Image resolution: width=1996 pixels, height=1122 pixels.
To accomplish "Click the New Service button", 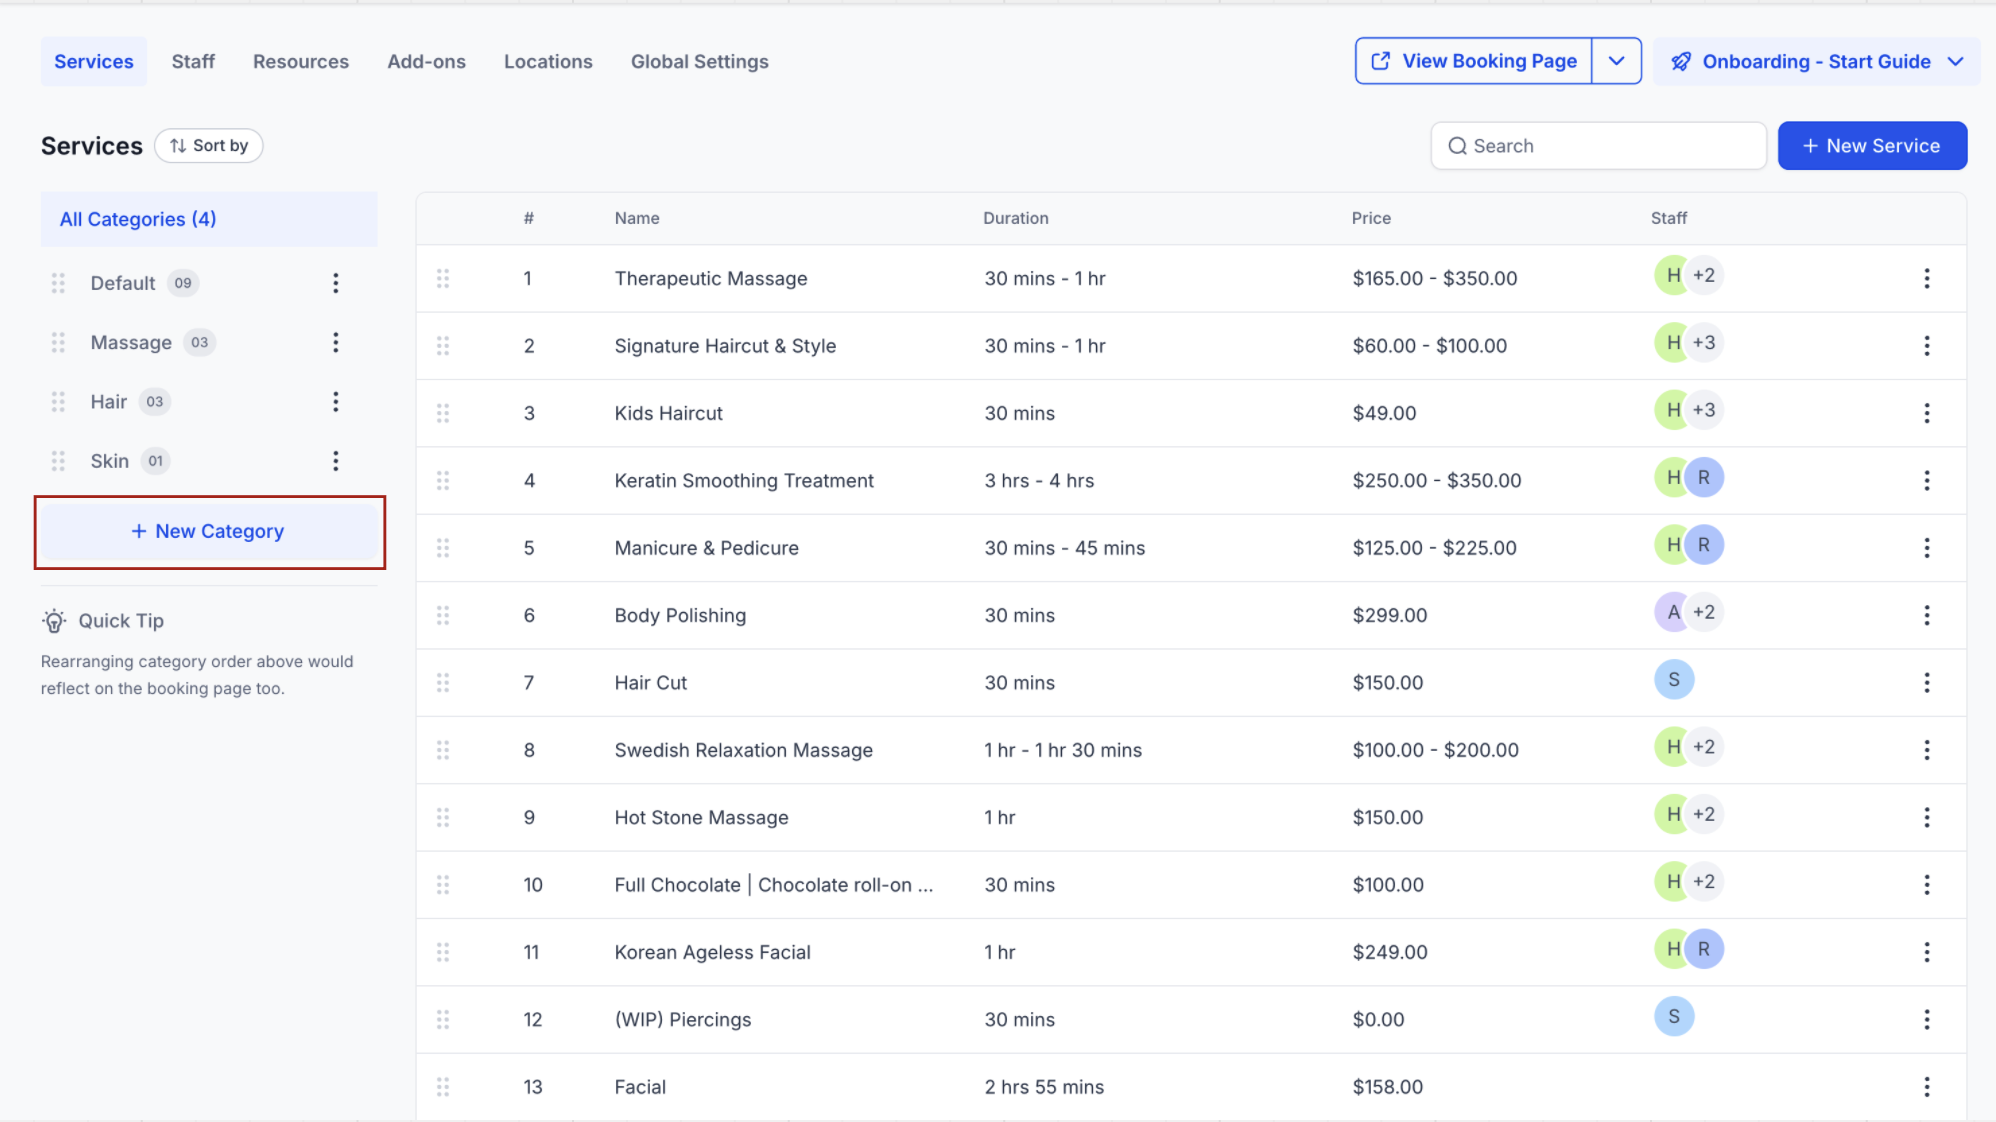I will (1871, 146).
